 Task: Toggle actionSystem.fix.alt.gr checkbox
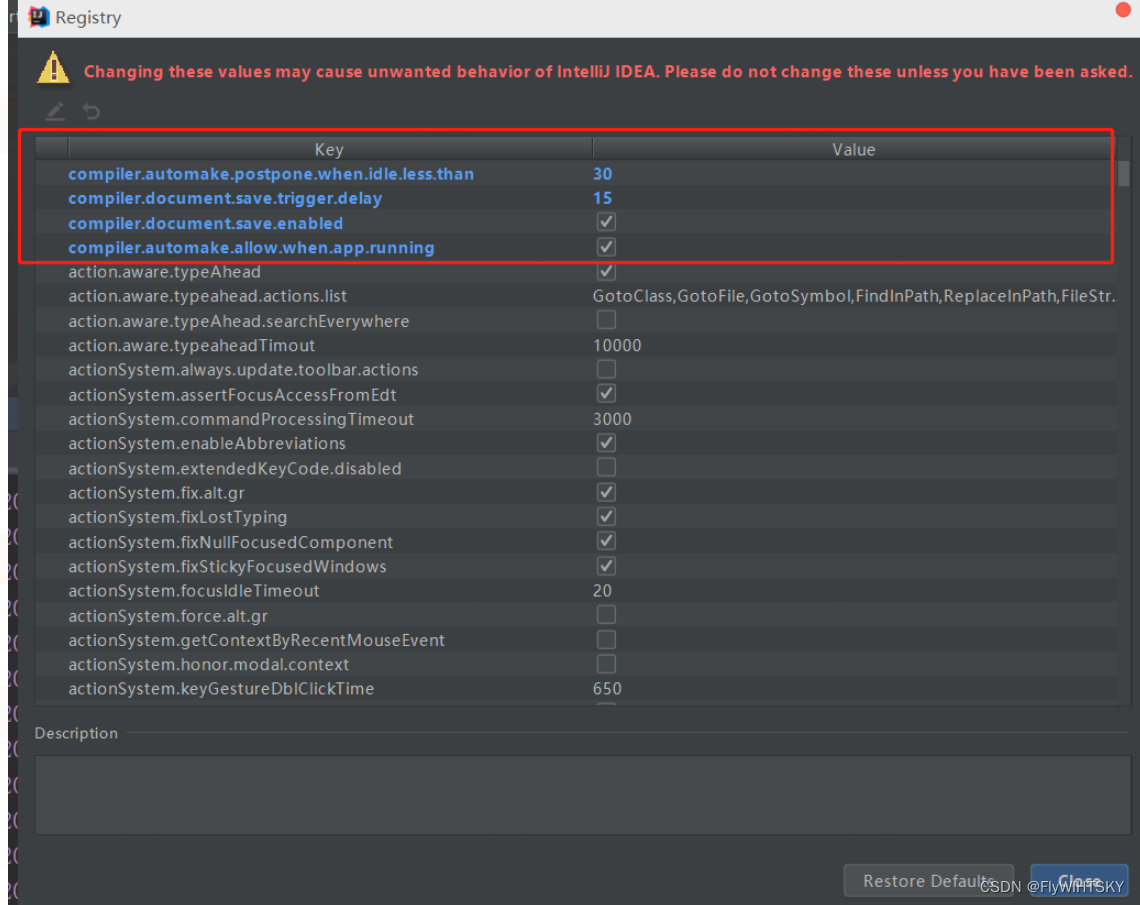point(606,492)
